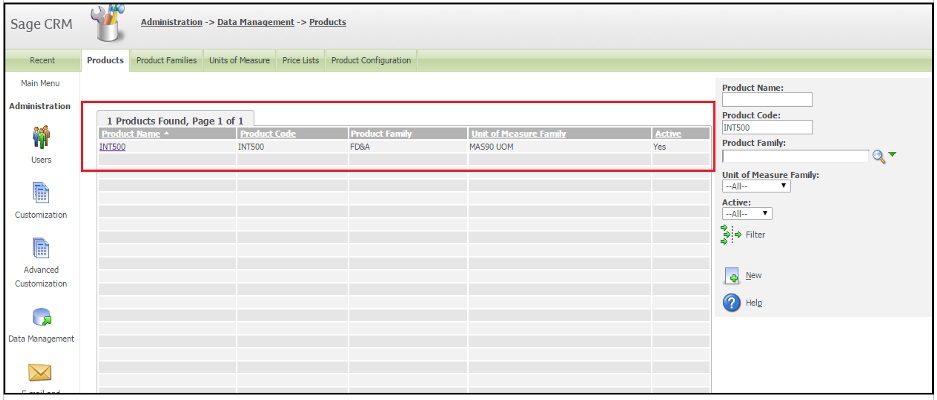The height and width of the screenshot is (400, 937).
Task: Click the Product Family column header
Action: point(381,134)
